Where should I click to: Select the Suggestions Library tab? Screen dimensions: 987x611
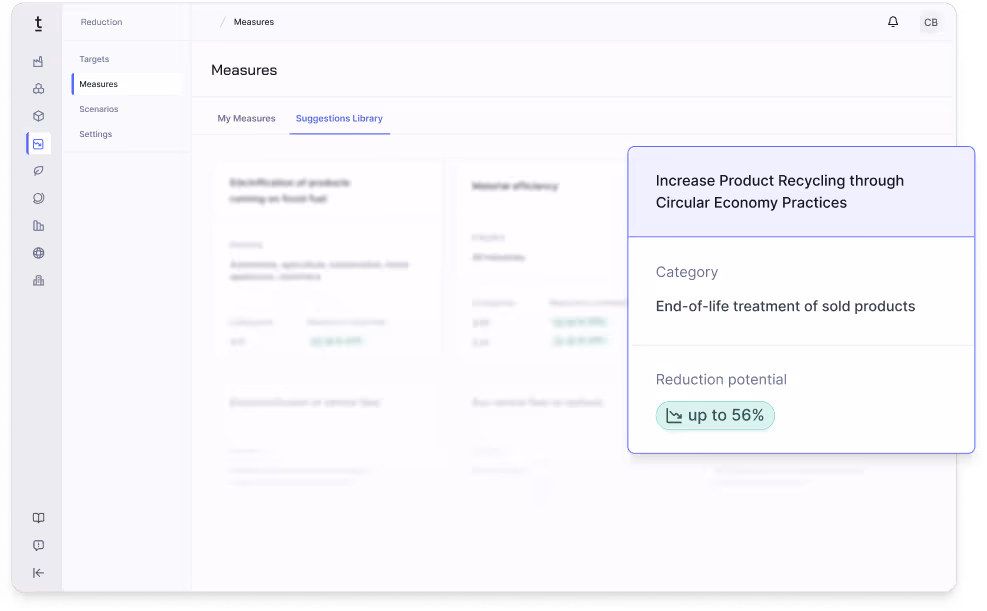(339, 117)
